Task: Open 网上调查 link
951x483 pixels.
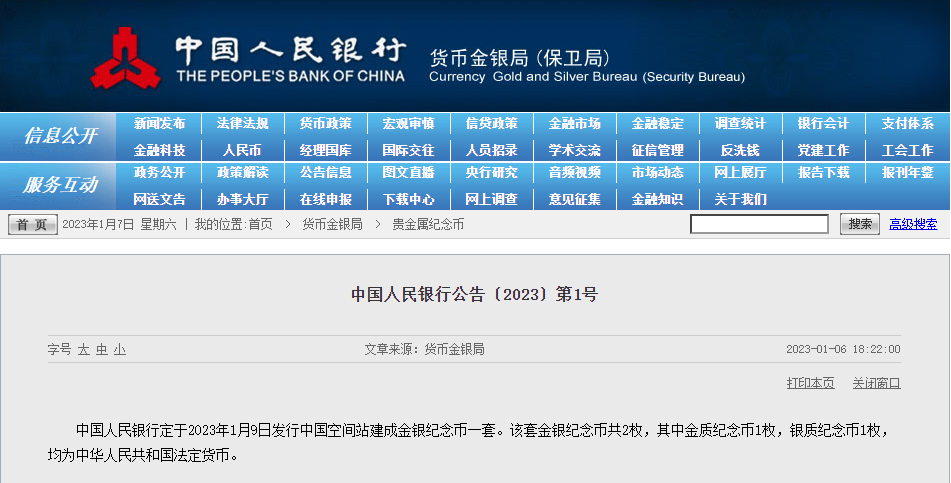Action: click(491, 199)
